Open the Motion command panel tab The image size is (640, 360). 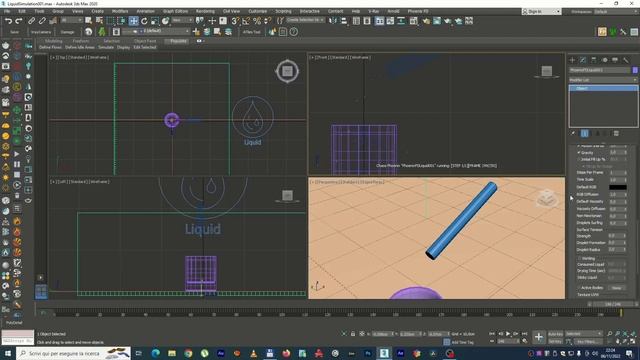[x=604, y=60]
